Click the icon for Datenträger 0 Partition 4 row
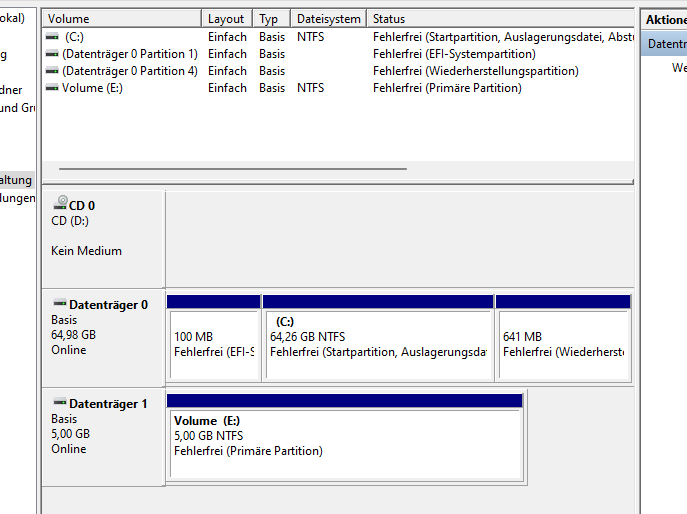Image resolution: width=687 pixels, height=514 pixels. pyautogui.click(x=52, y=71)
